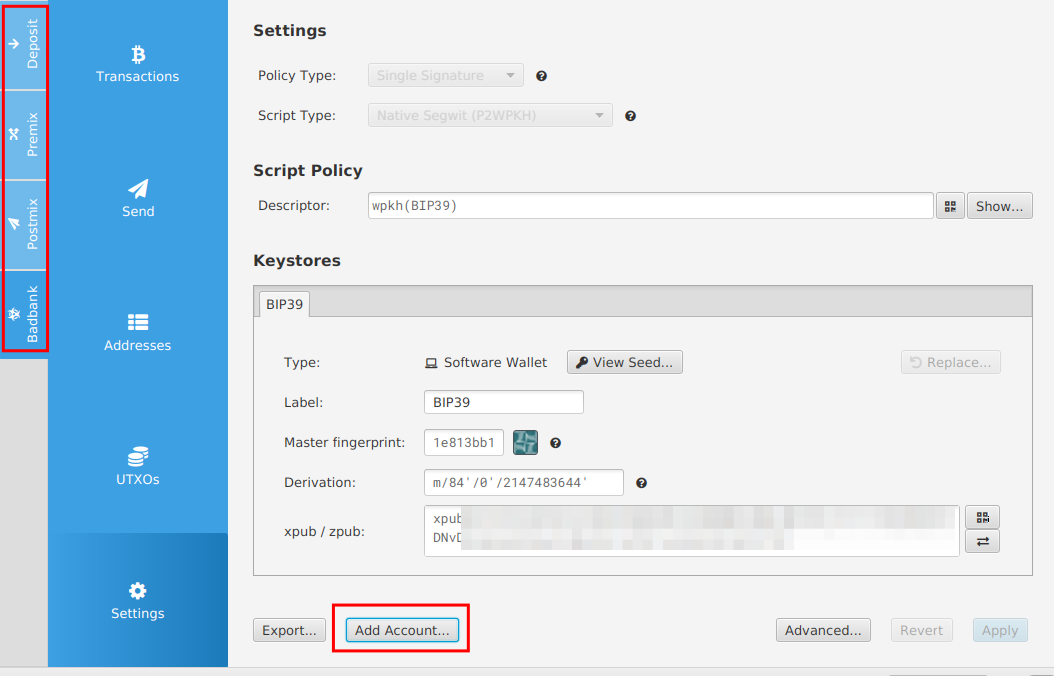Open help for Policy Type
The image size is (1054, 676).
[541, 76]
